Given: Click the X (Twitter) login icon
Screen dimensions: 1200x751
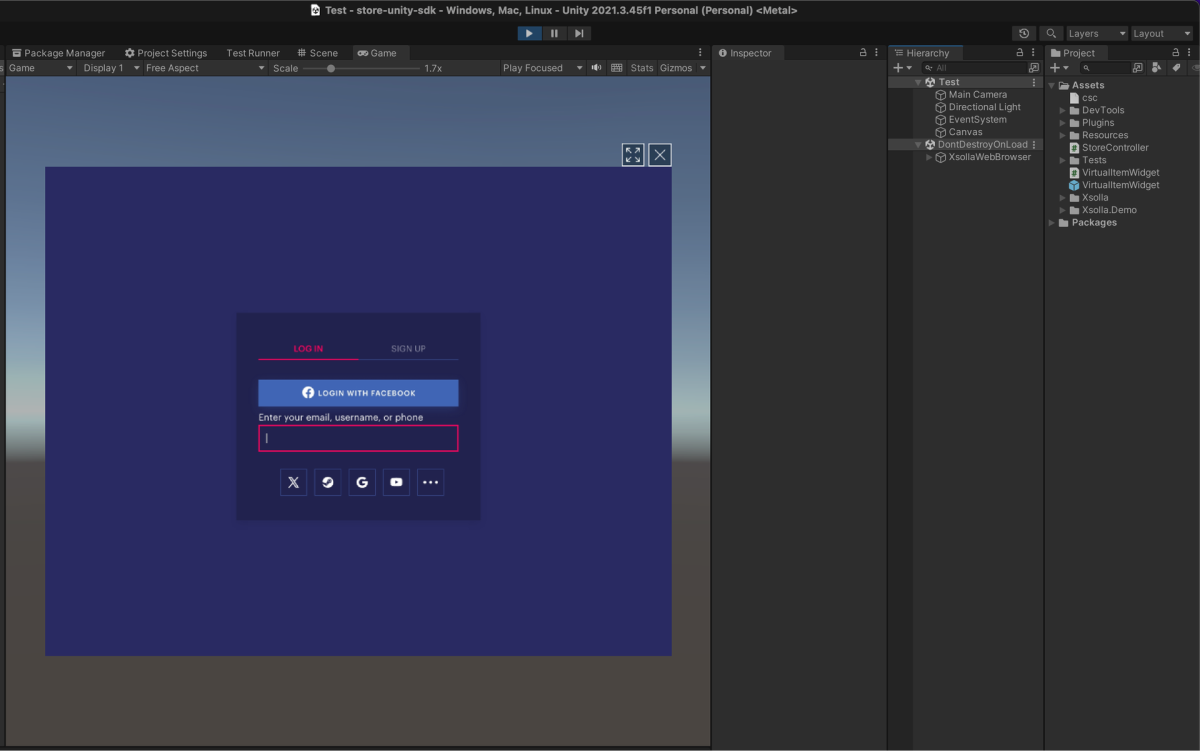Looking at the screenshot, I should pos(293,482).
